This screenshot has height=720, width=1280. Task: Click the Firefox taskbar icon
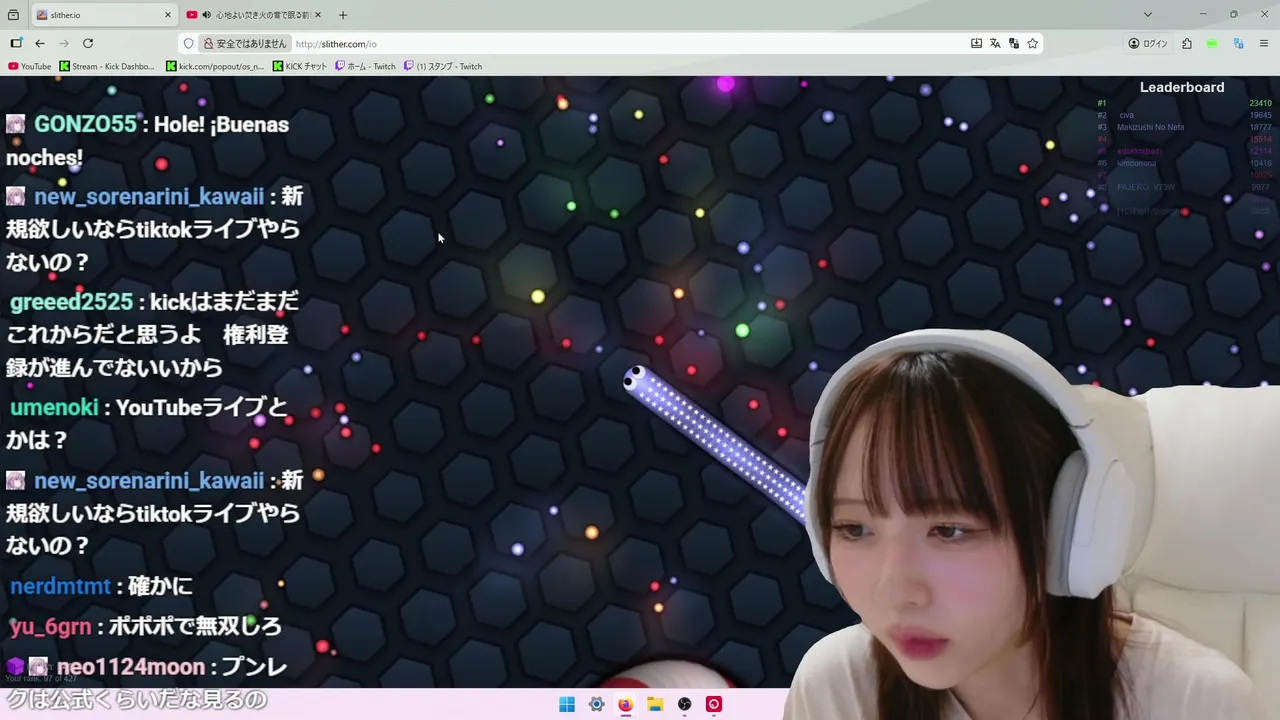(625, 704)
